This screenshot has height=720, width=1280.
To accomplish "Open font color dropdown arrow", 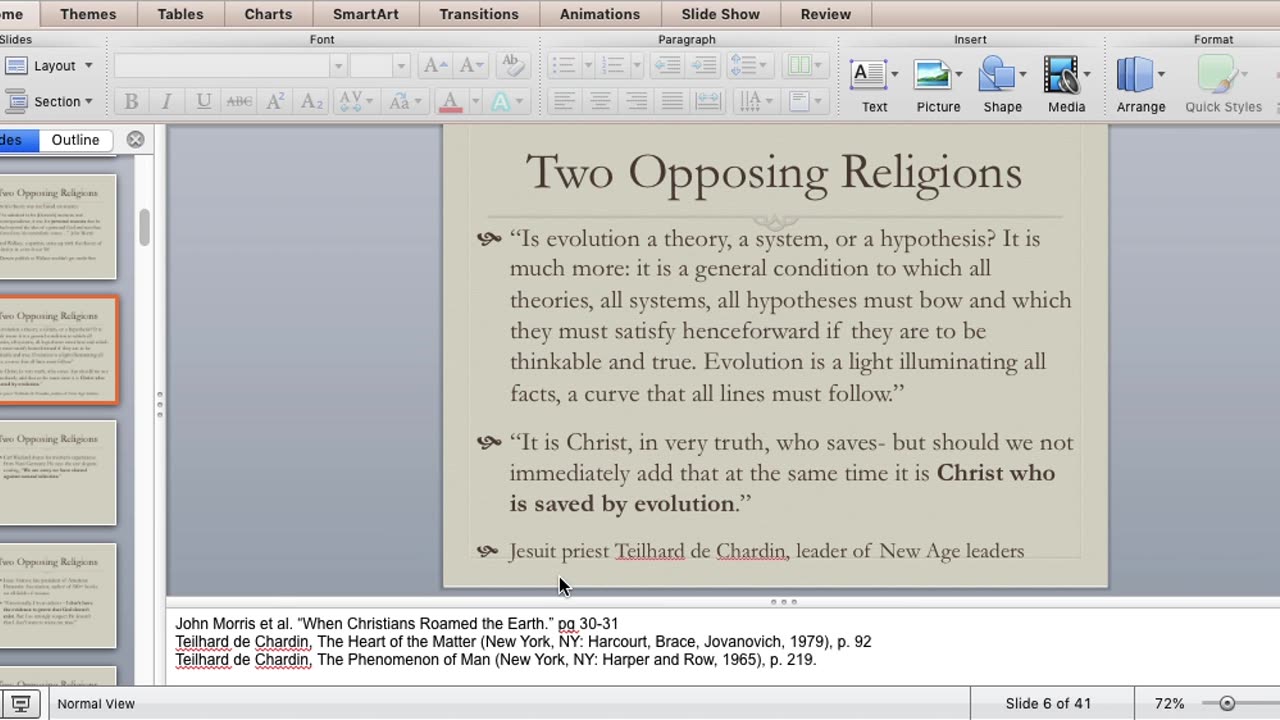I will pyautogui.click(x=474, y=101).
